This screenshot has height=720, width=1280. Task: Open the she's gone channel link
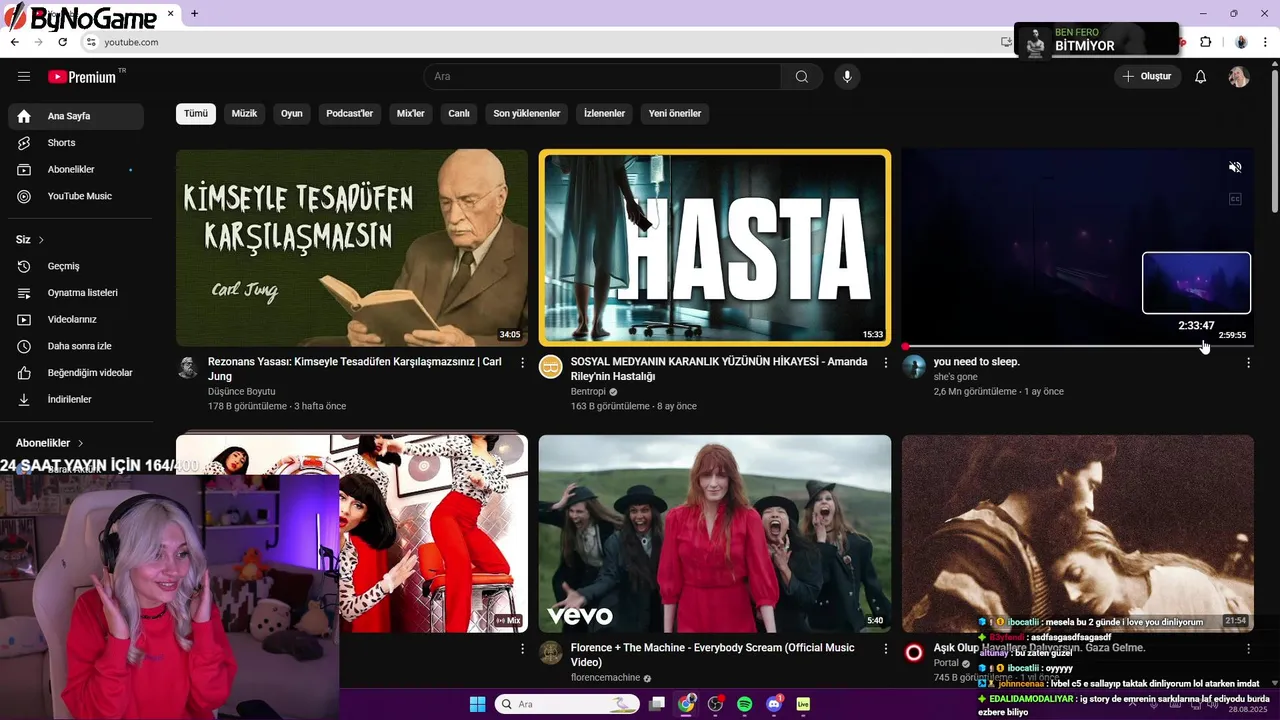point(956,377)
